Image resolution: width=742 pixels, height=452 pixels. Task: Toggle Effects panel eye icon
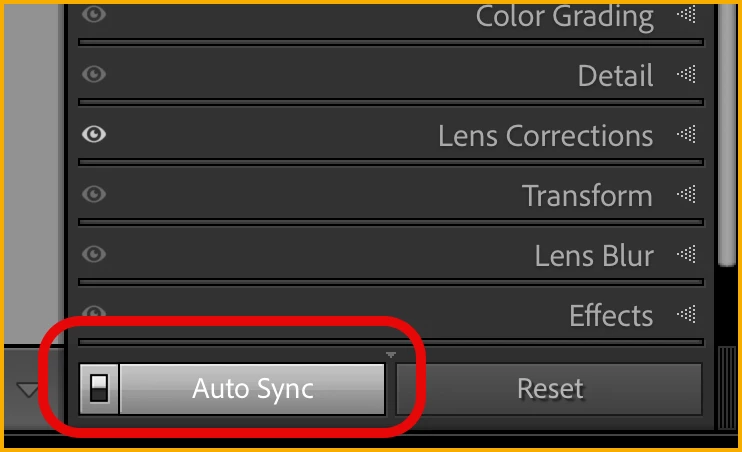point(94,311)
